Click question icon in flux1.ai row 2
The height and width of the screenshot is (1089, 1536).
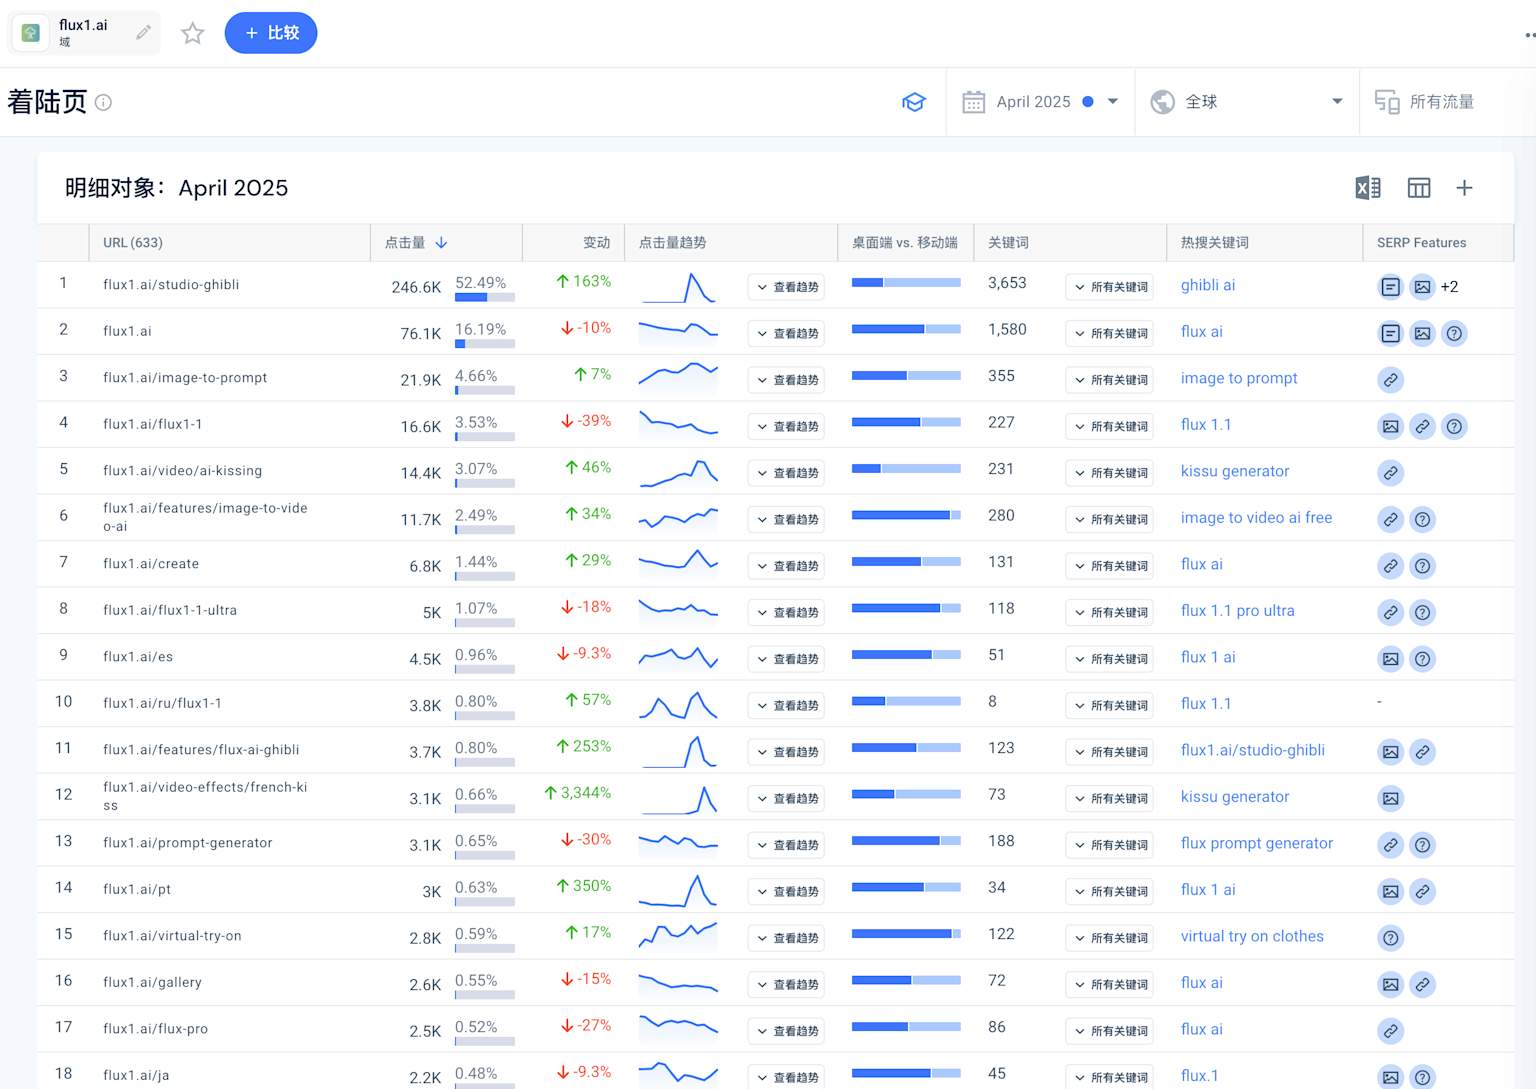point(1455,334)
